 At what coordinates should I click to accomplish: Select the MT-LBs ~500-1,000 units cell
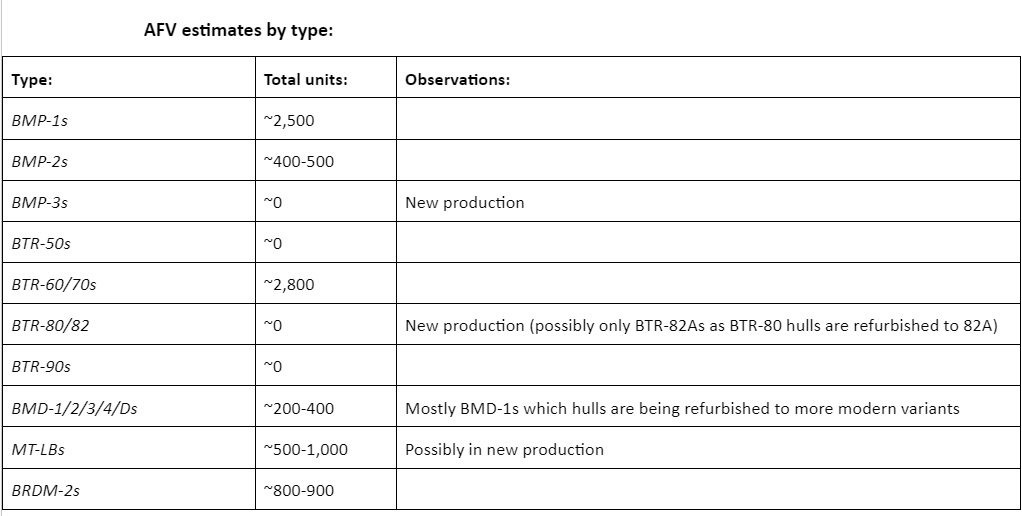[x=305, y=450]
